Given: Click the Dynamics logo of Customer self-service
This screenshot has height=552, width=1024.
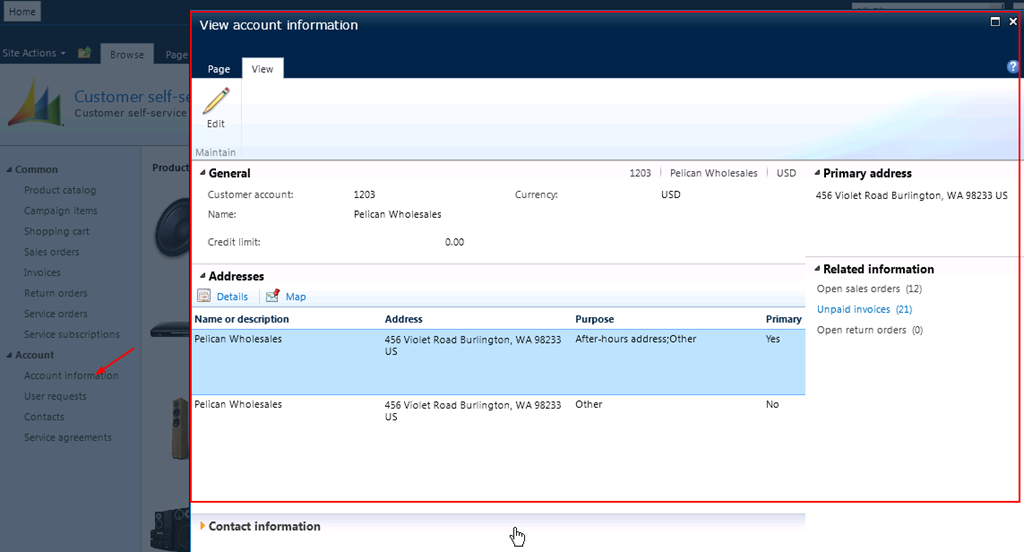Looking at the screenshot, I should point(35,103).
